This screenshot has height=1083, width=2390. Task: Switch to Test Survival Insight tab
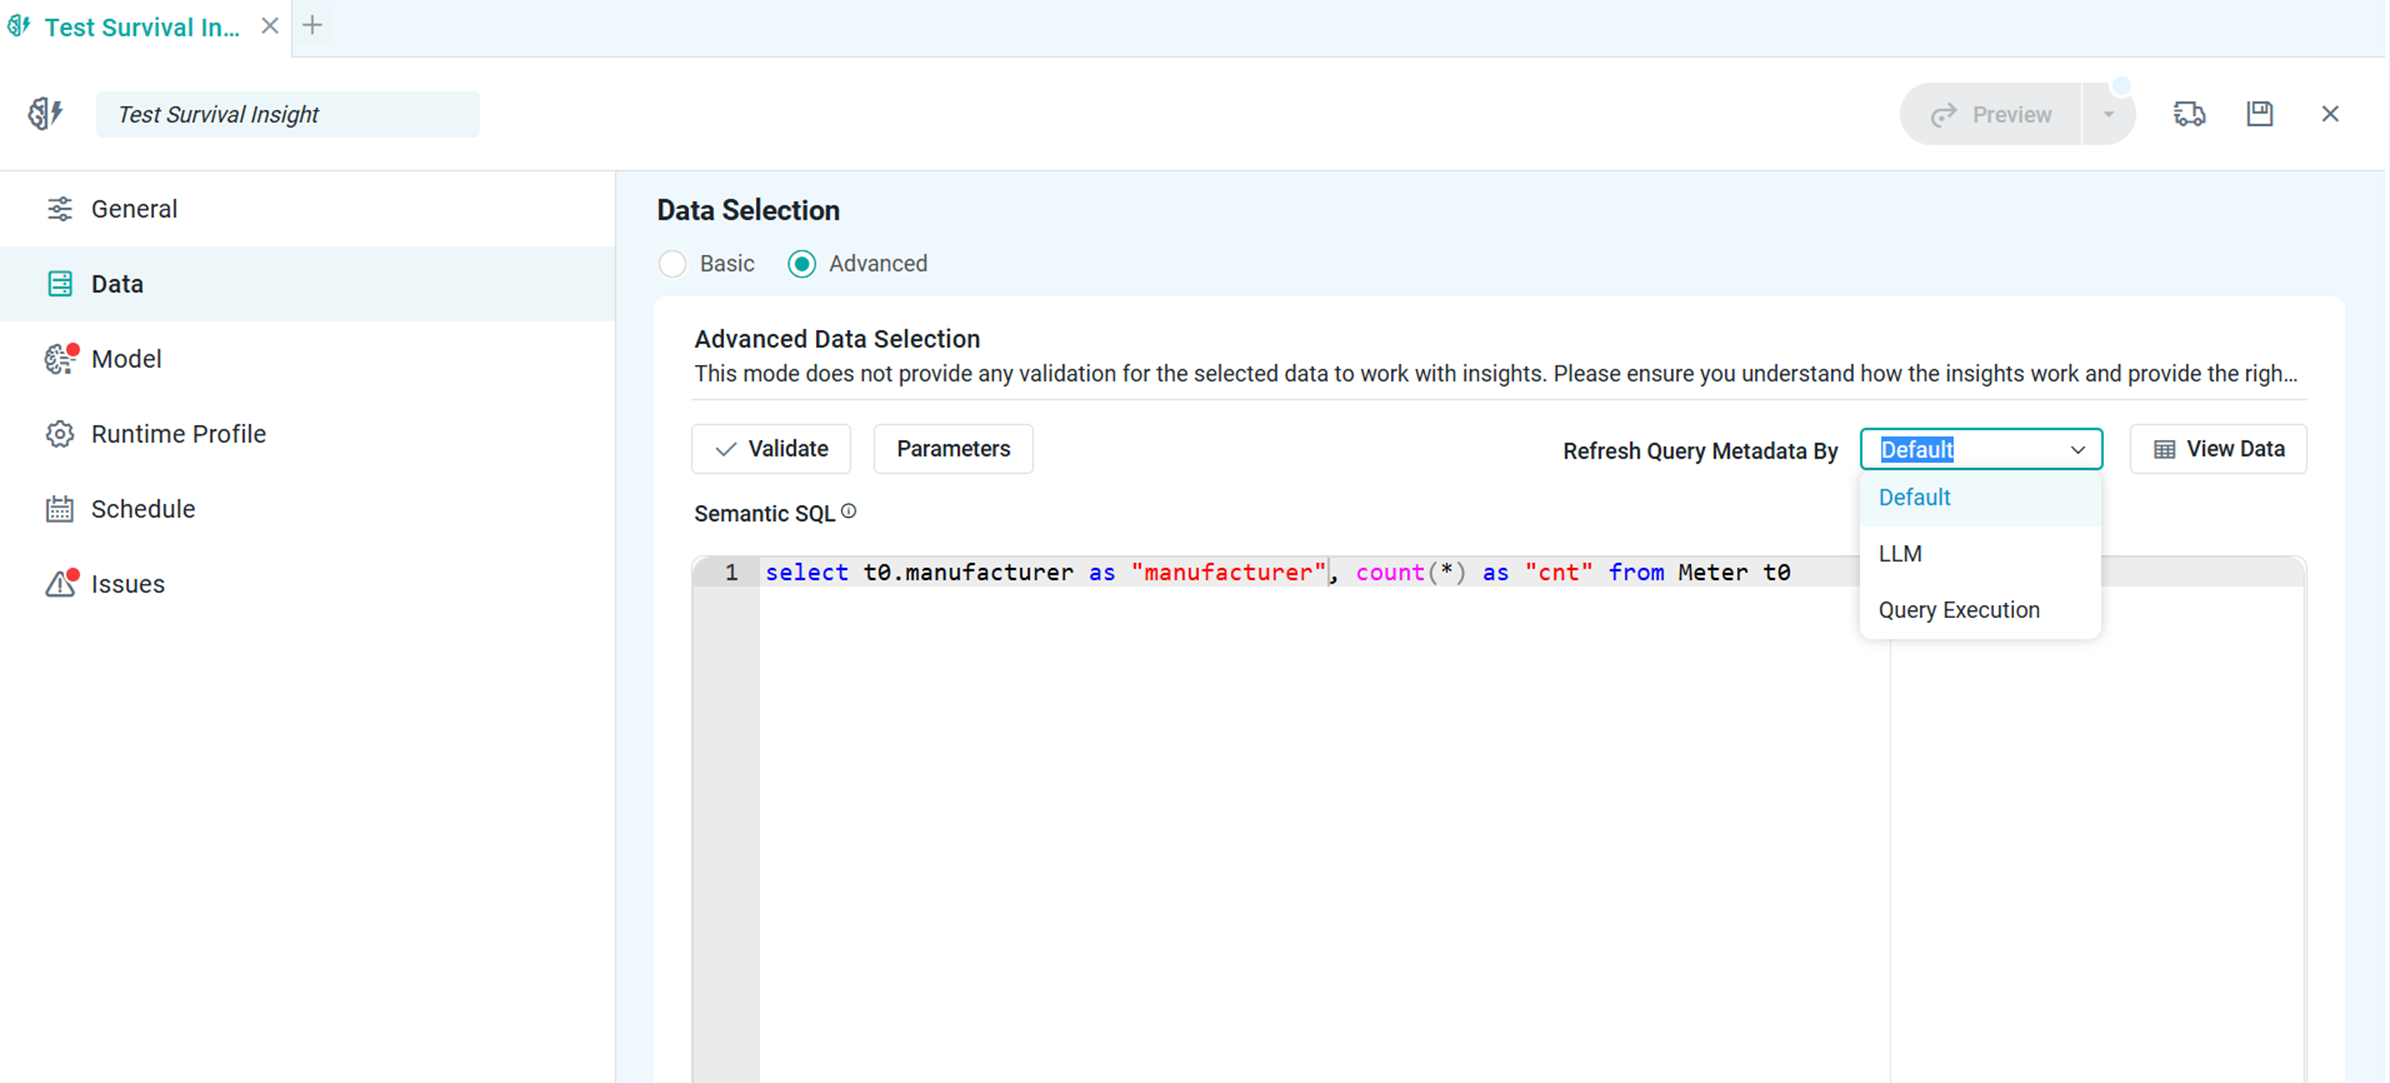coord(141,27)
